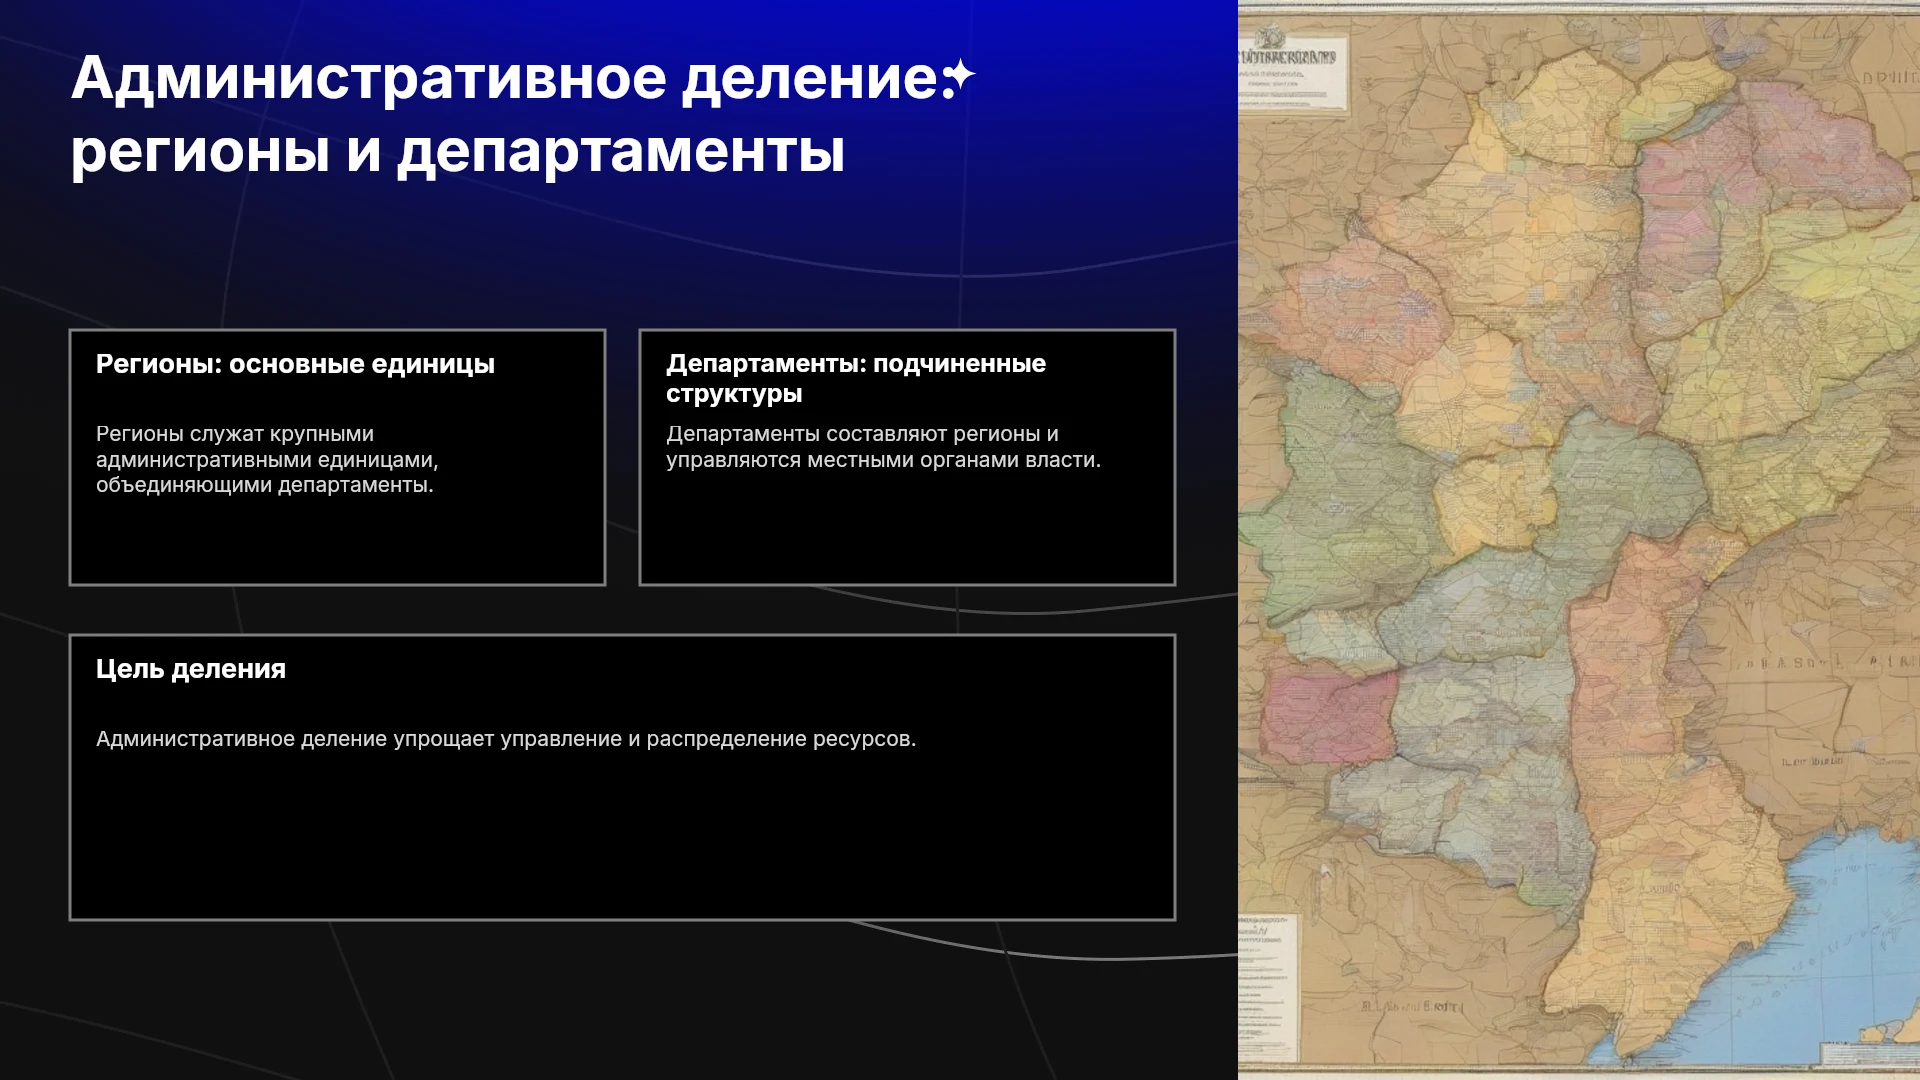Click empty area inside the Департаменты card
The image size is (1920, 1080).
[x=907, y=530]
